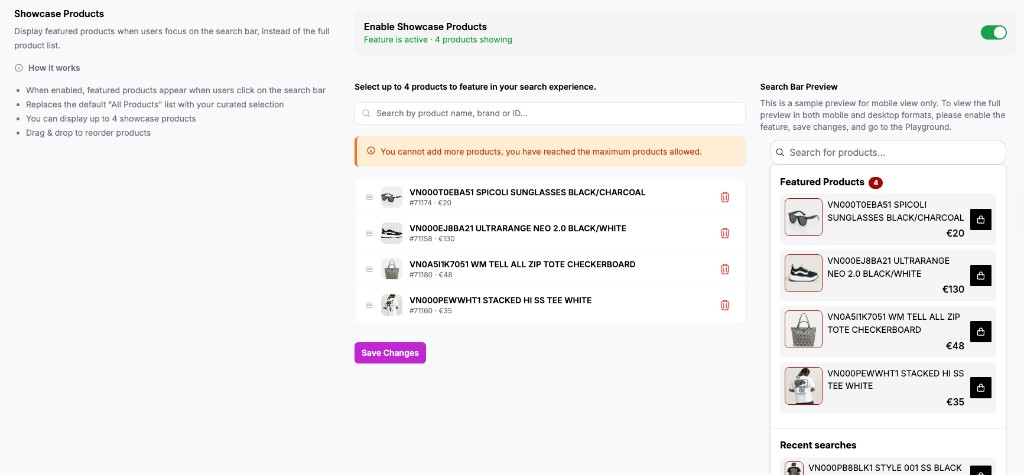Click cart button for Stacked Hi Tee preview

click(980, 387)
